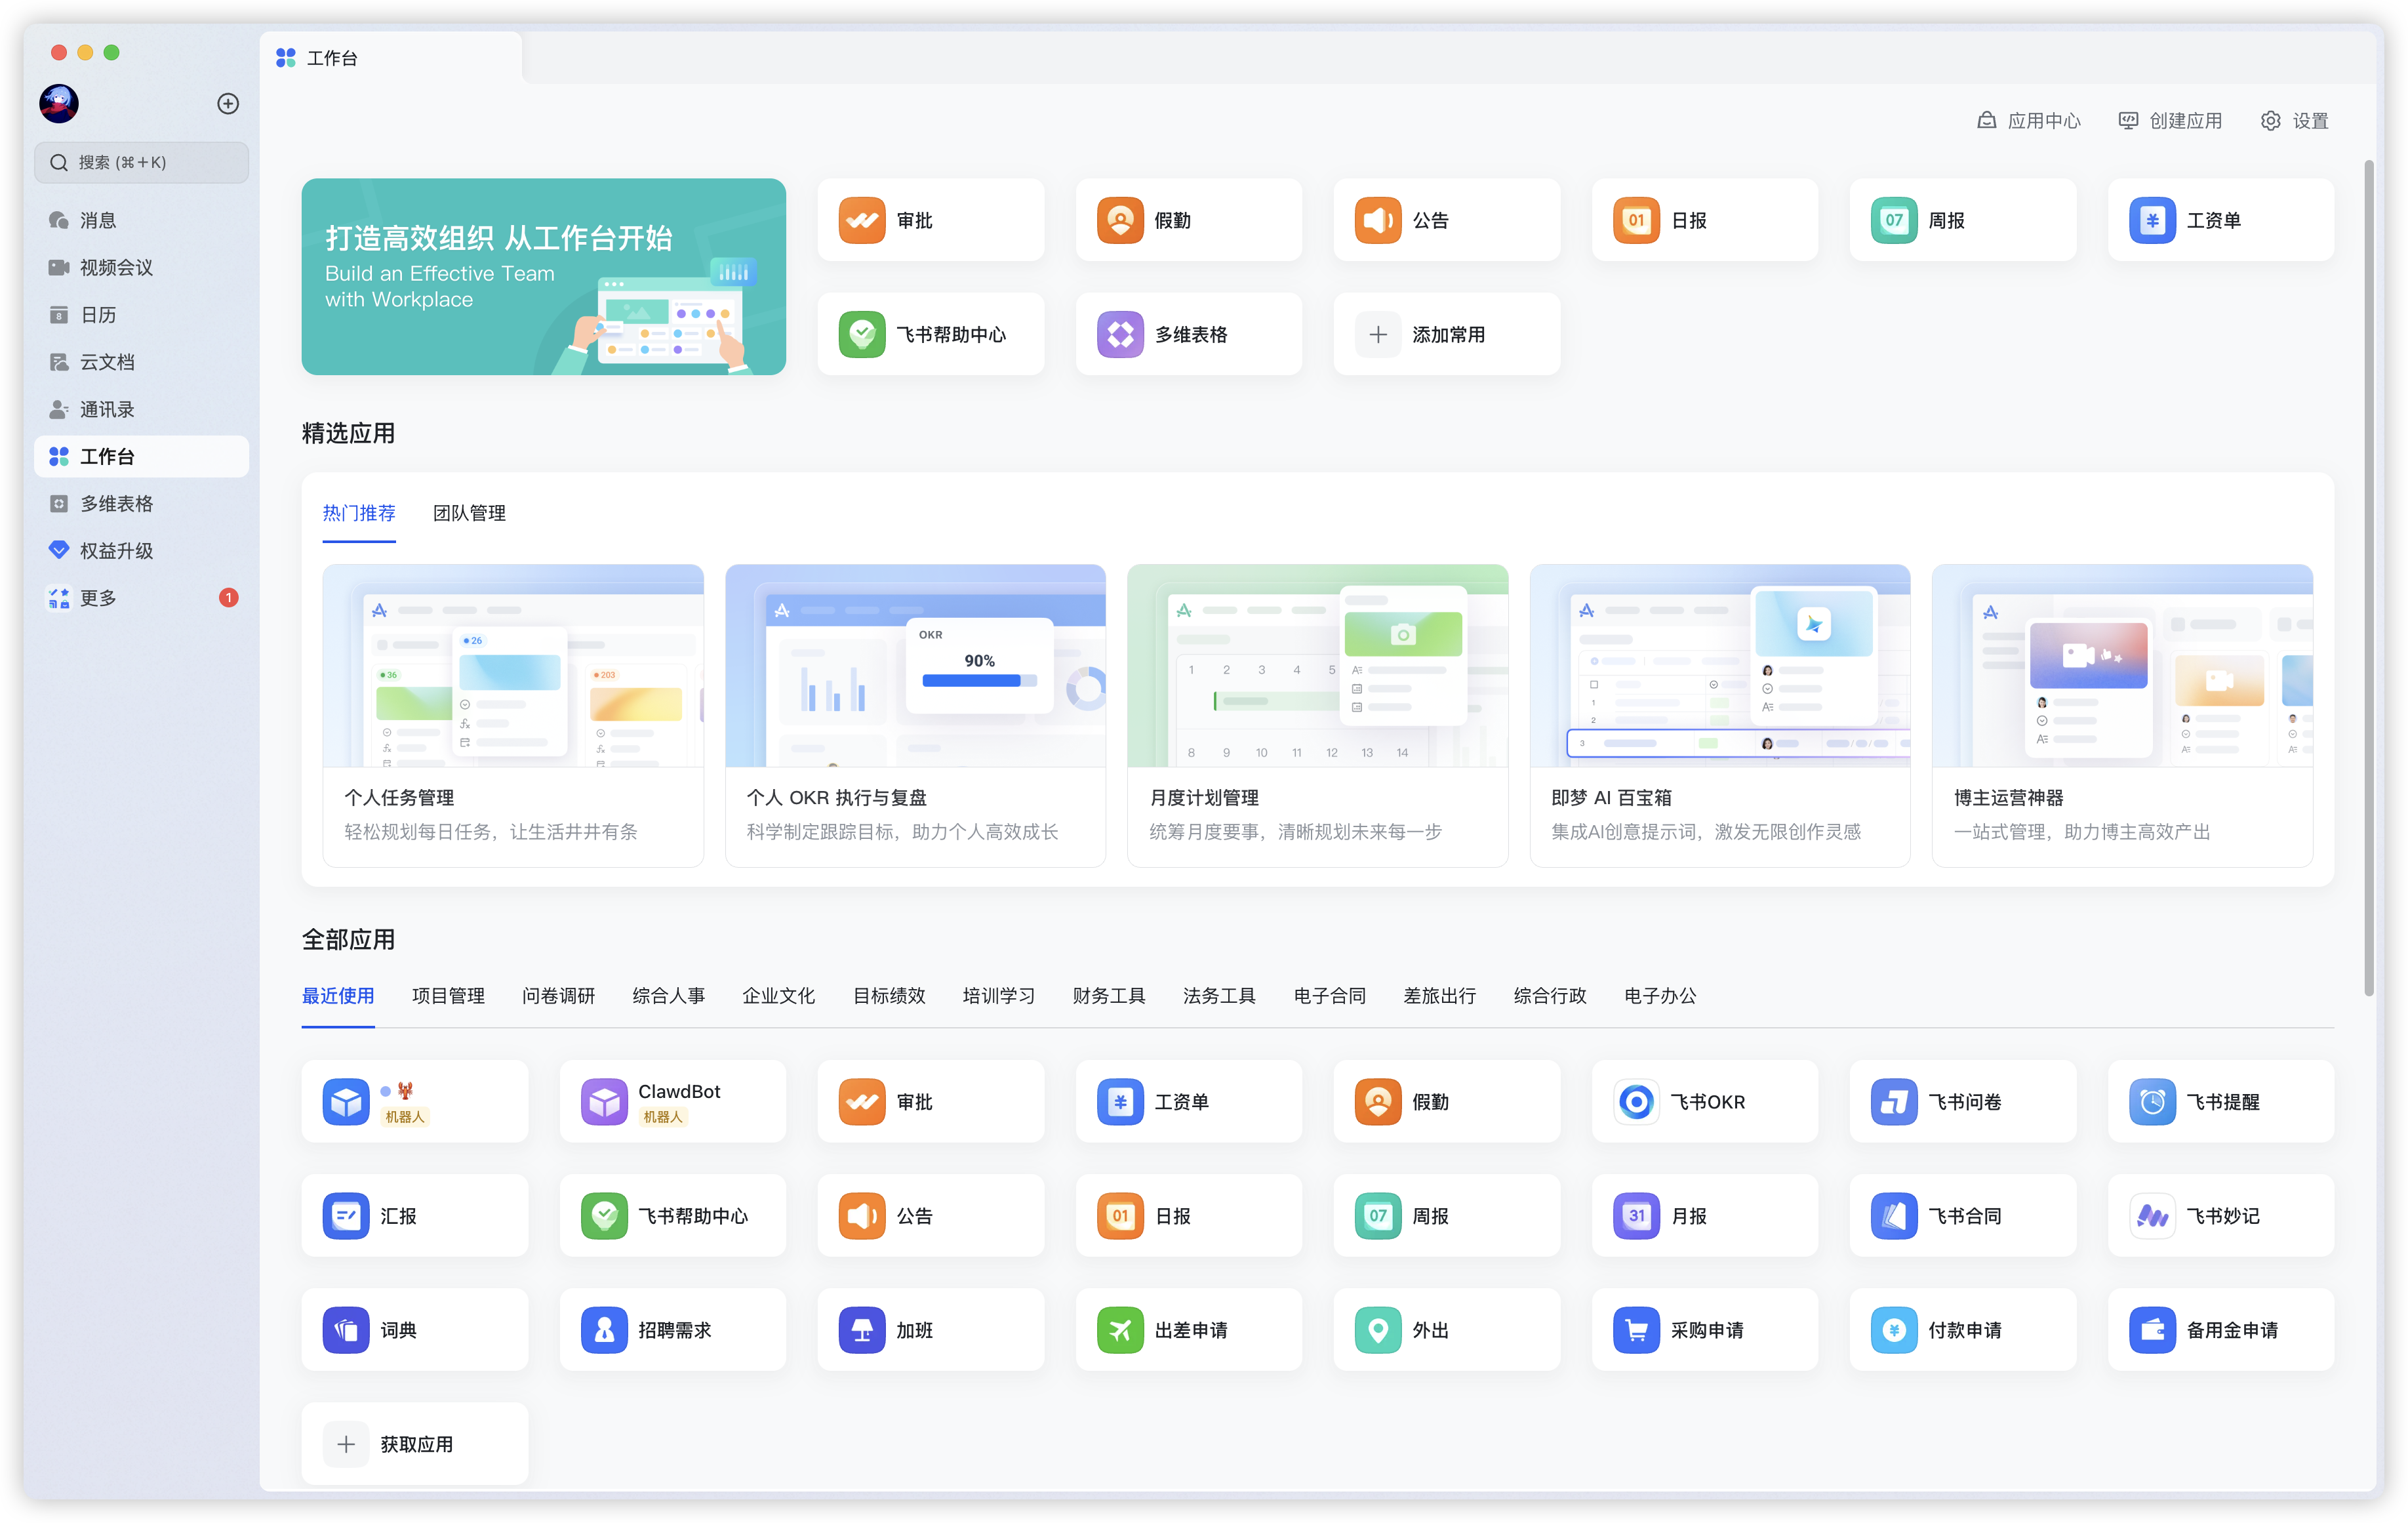Click the 添加常用 button

pyautogui.click(x=1446, y=334)
